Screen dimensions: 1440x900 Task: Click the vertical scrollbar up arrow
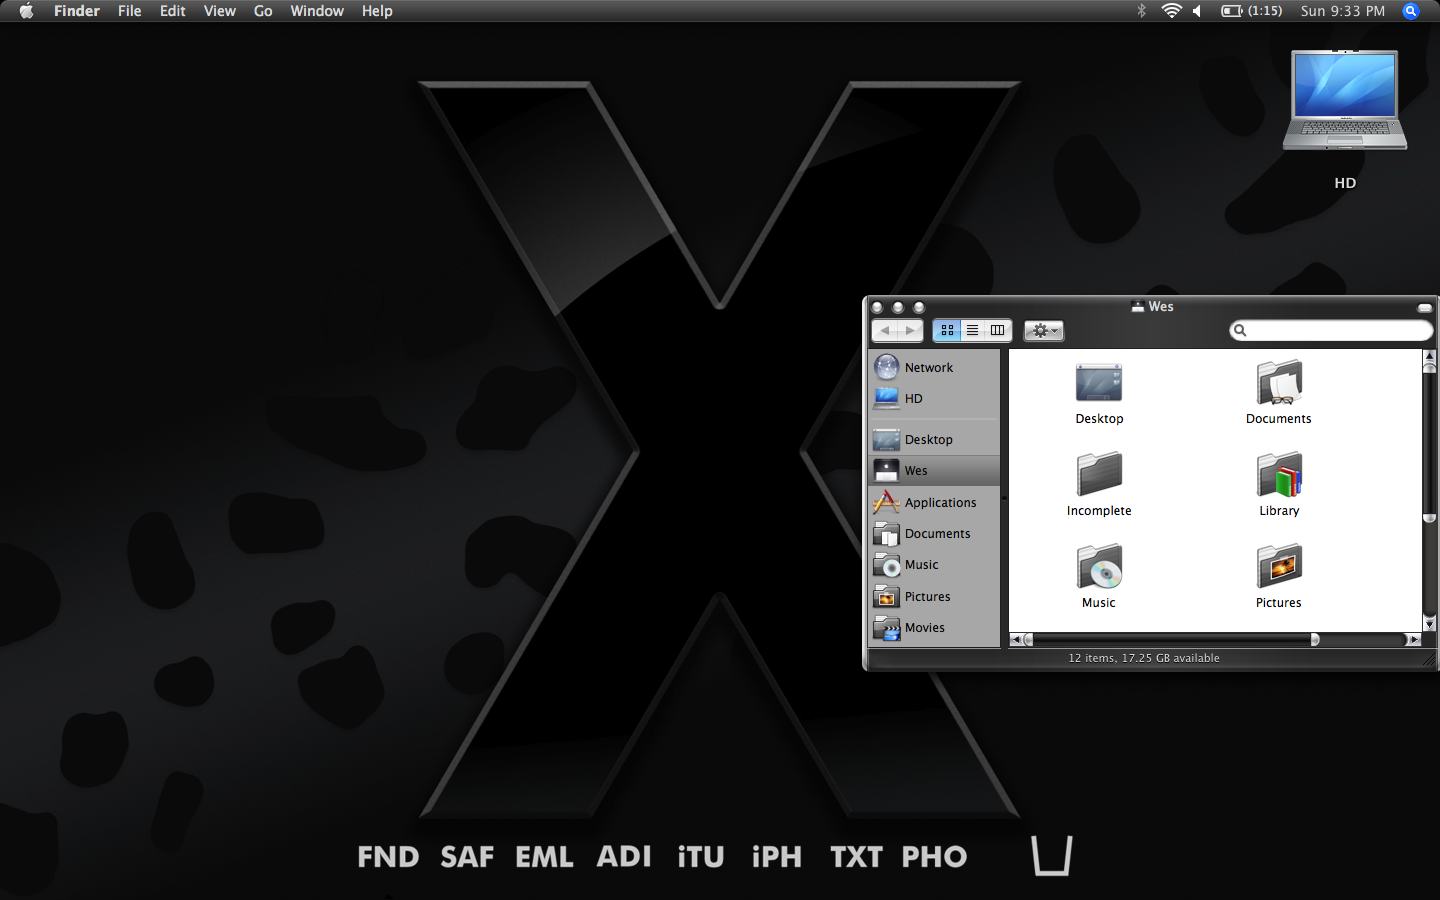click(1429, 356)
